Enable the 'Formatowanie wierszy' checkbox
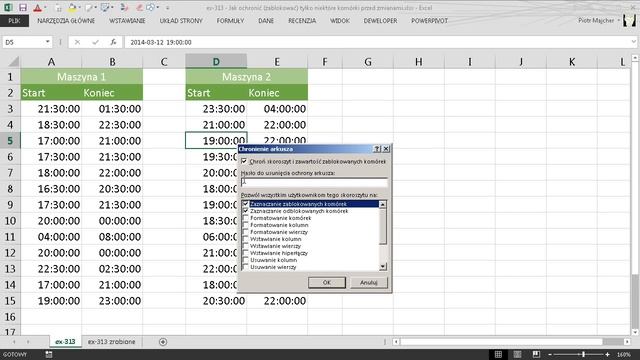The height and width of the screenshot is (360, 640). coord(245,232)
